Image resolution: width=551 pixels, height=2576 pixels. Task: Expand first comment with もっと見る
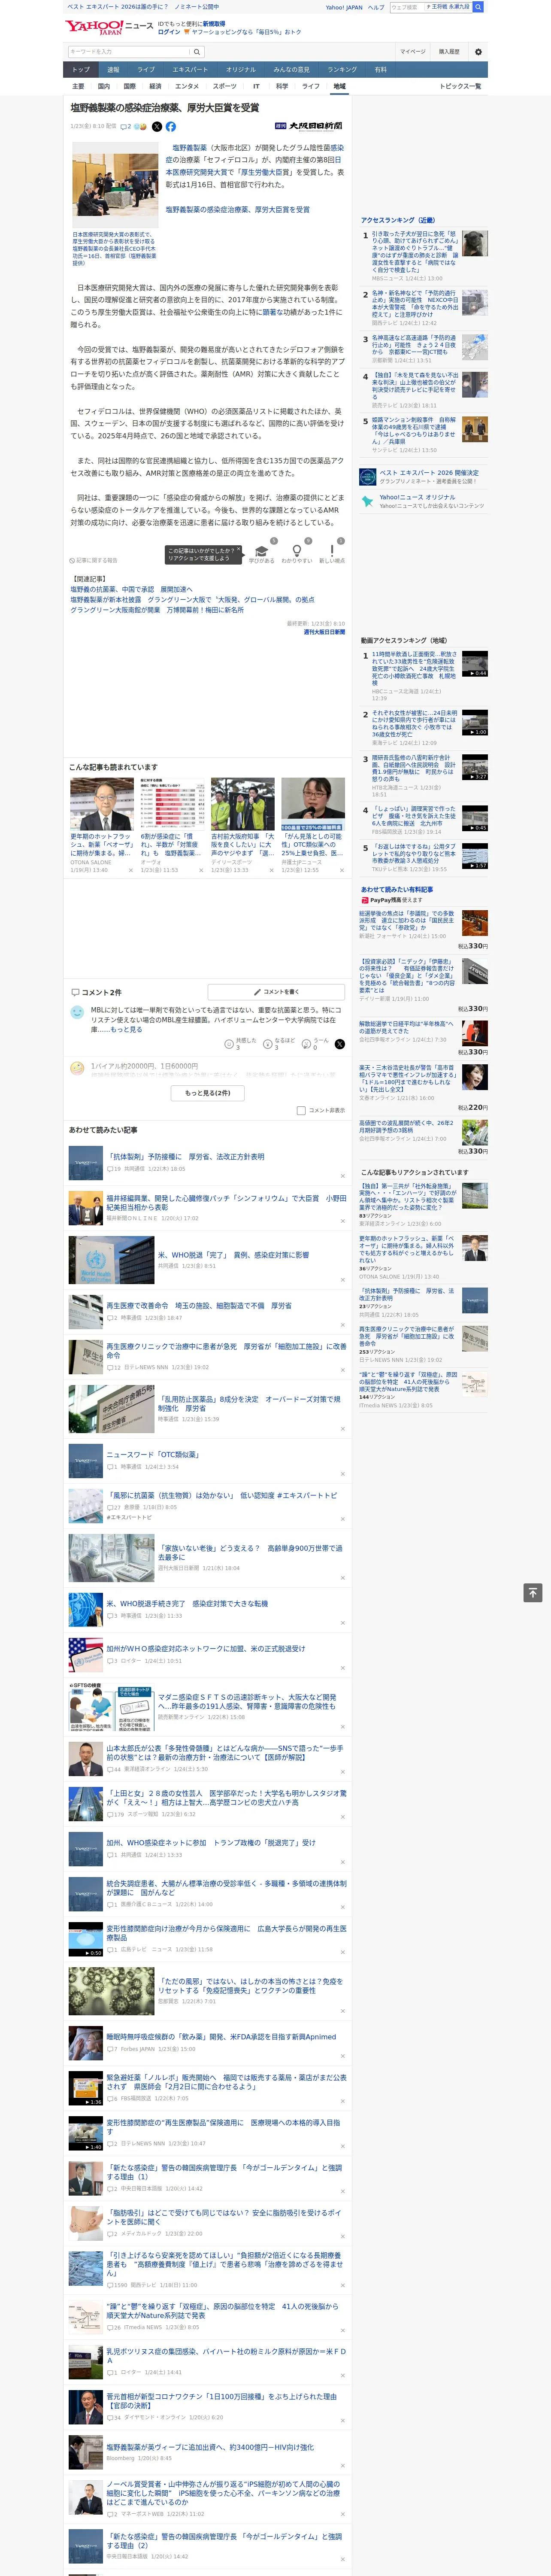tap(126, 1029)
